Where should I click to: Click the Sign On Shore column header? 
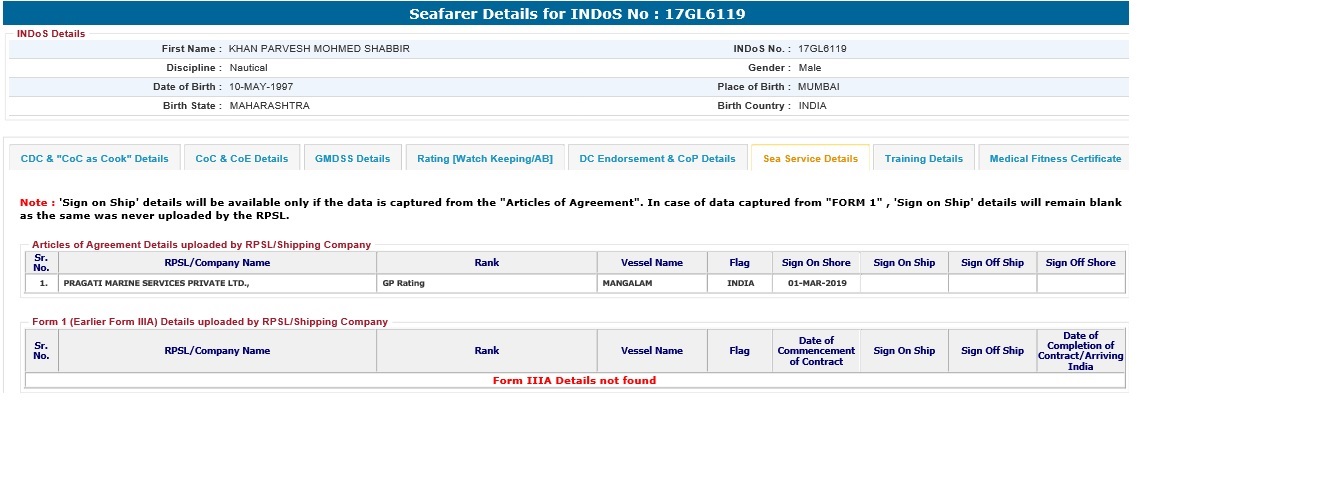[x=816, y=263]
